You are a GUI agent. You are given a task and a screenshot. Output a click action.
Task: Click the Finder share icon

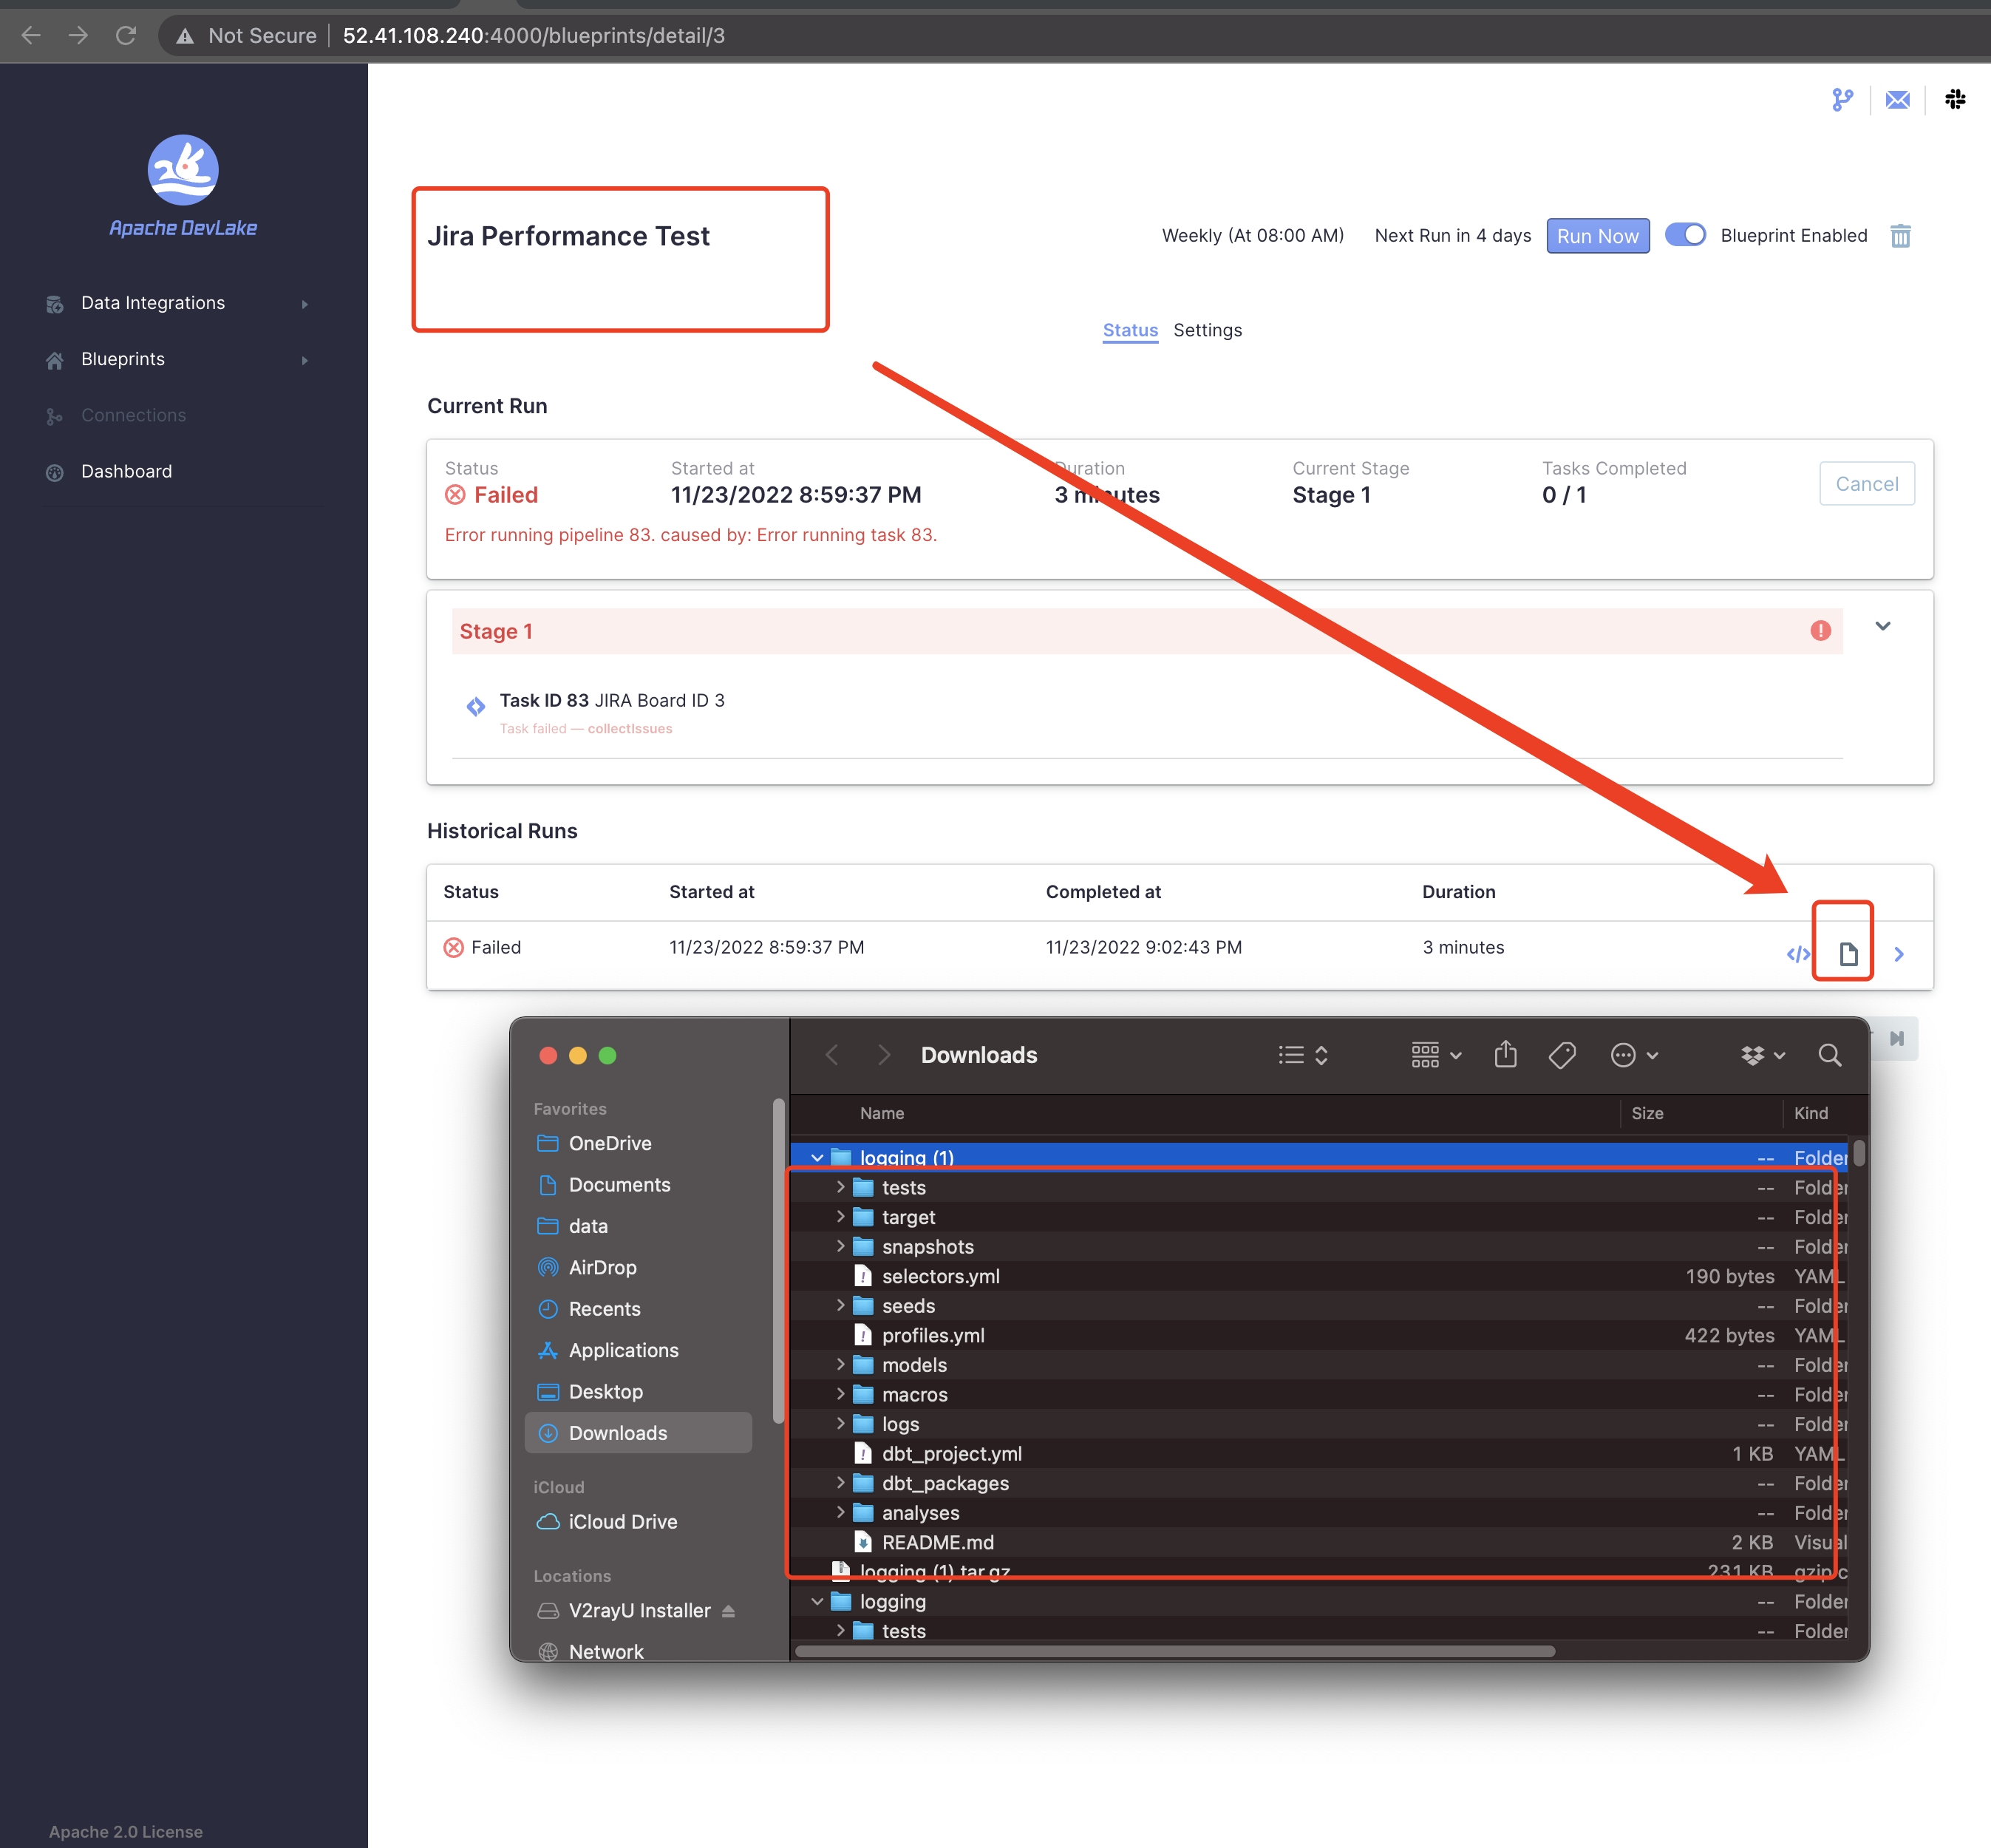(x=1505, y=1055)
